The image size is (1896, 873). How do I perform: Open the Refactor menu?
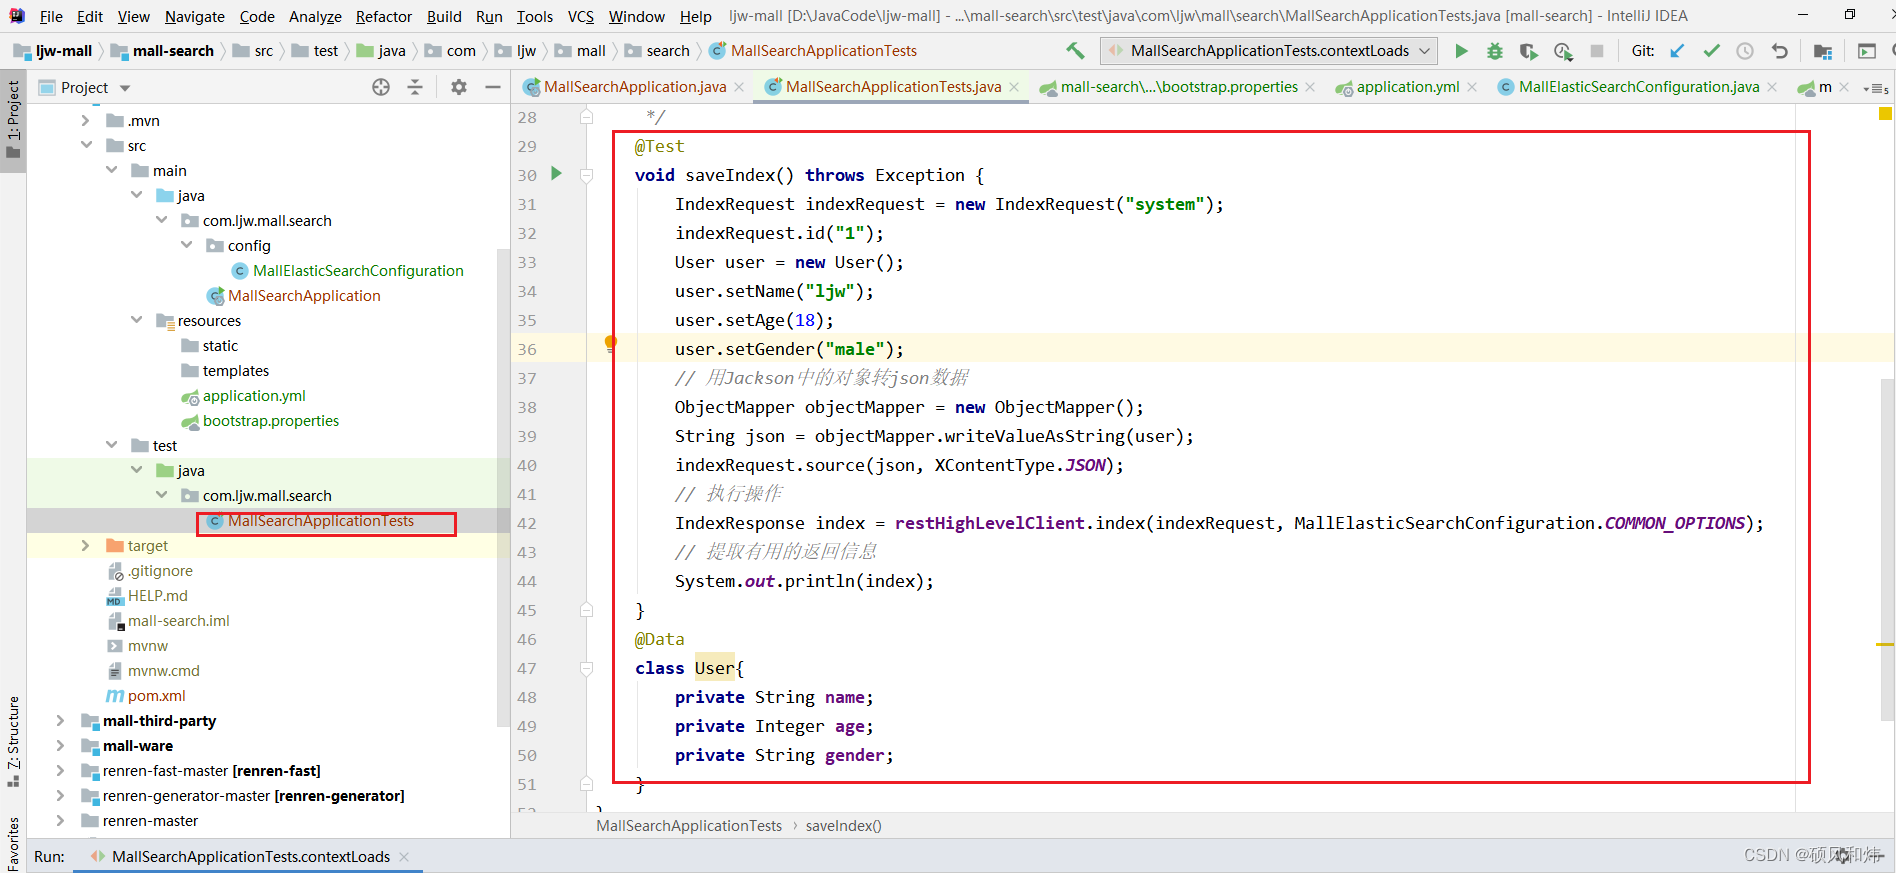[384, 16]
